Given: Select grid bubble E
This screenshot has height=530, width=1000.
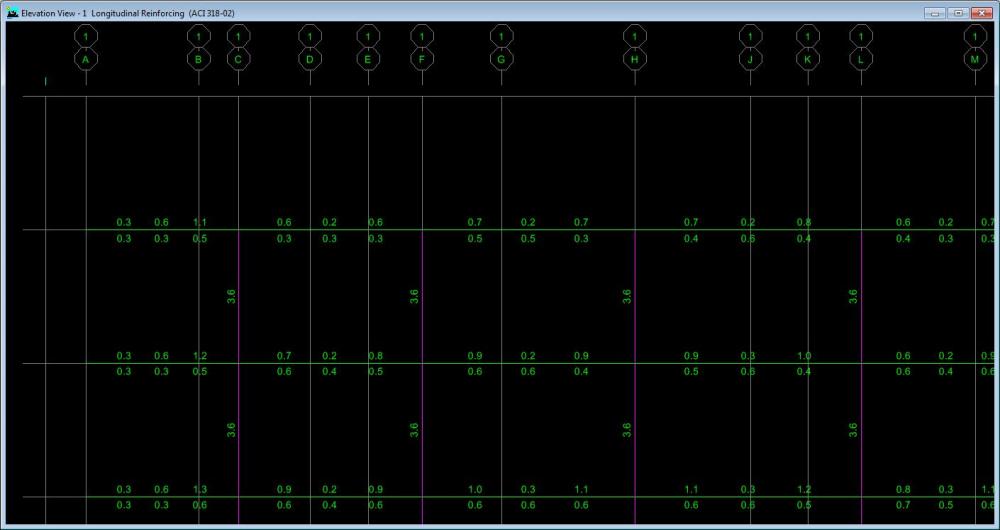Looking at the screenshot, I should [x=368, y=60].
